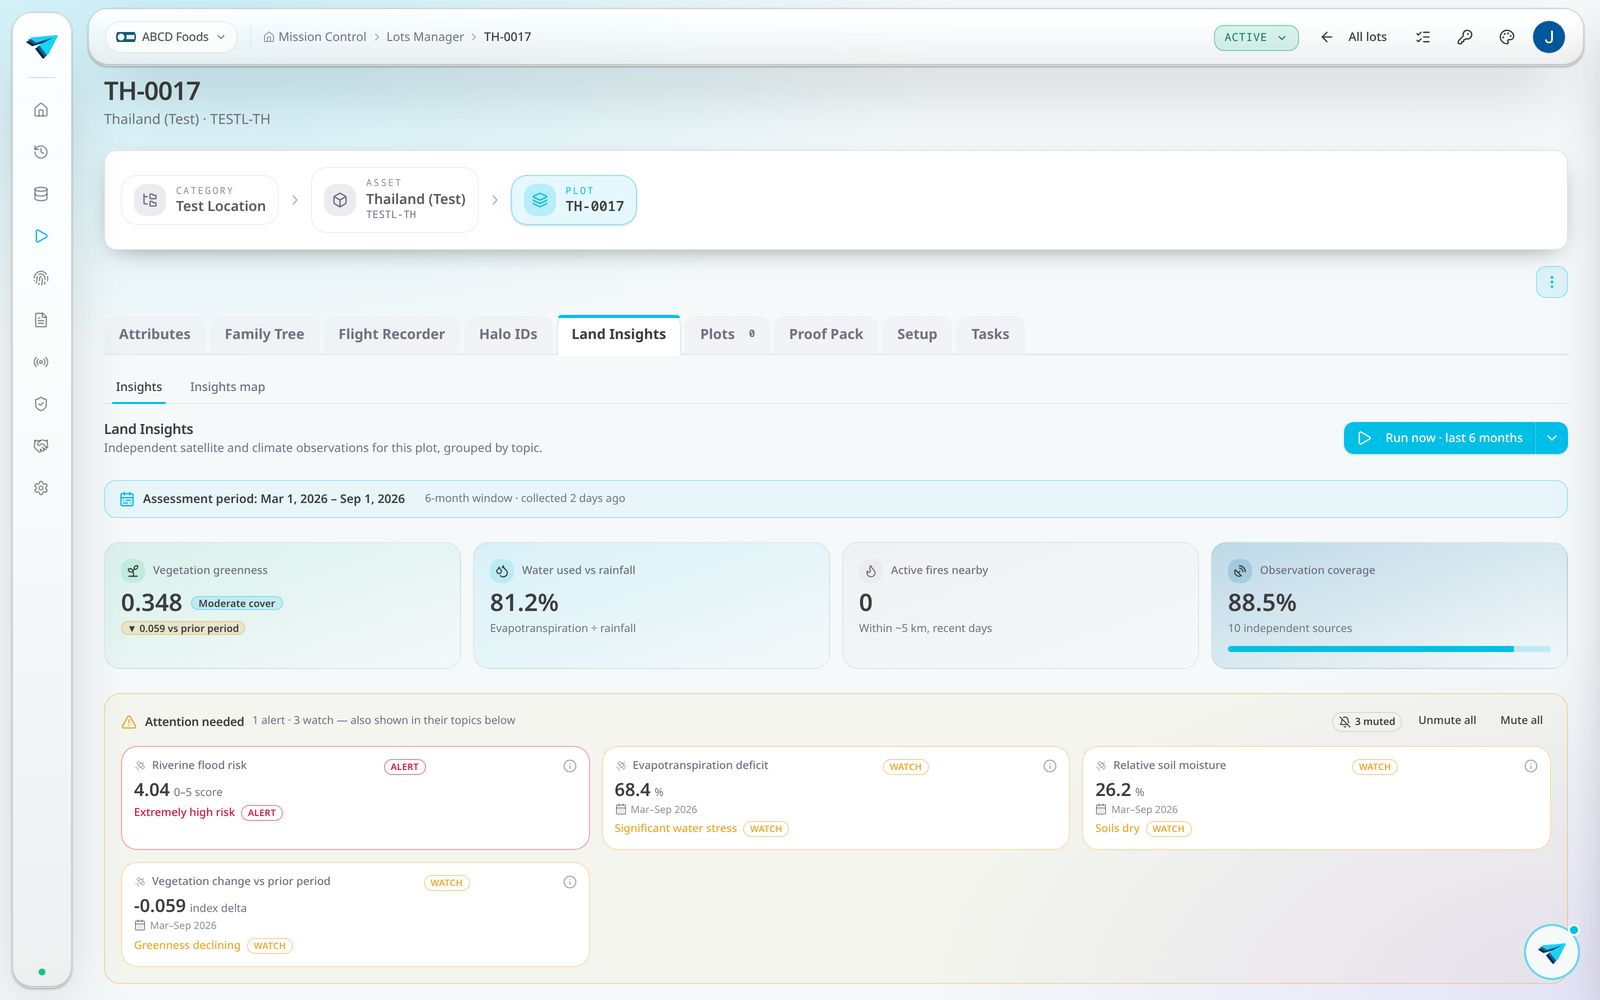Open the fingerprint icon in sidebar

point(41,278)
